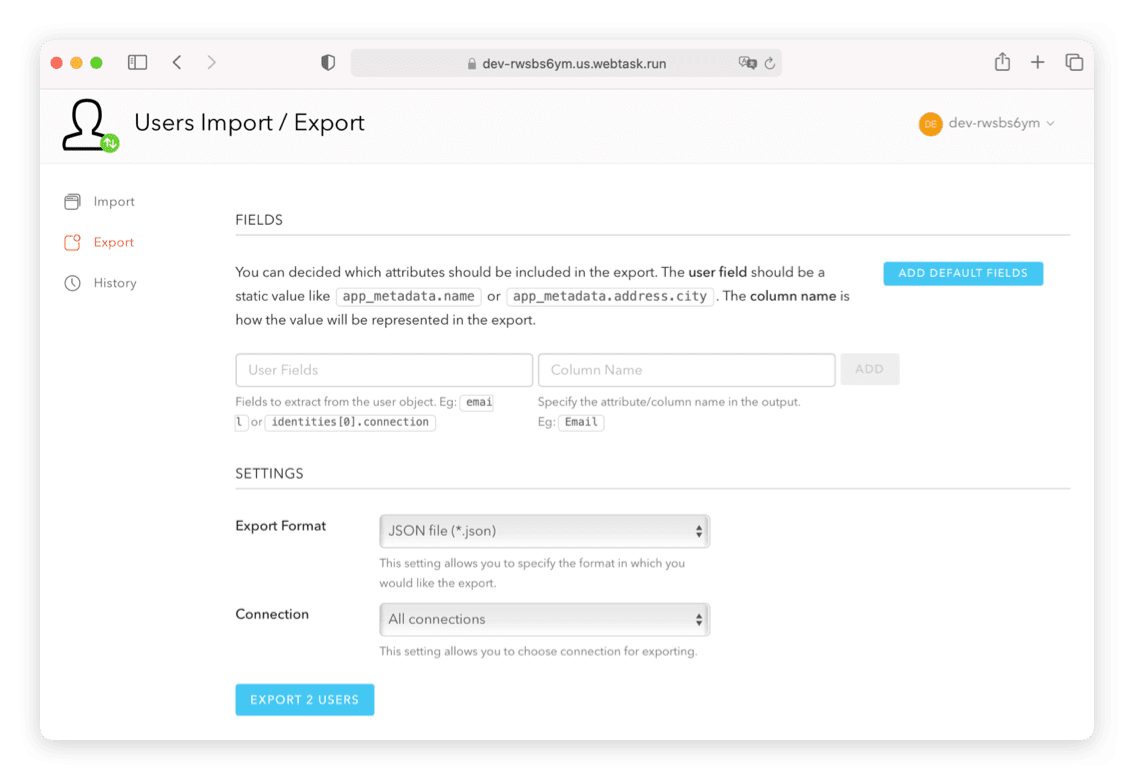1134x780 pixels.
Task: Click the ADD DEFAULT FIELDS button
Action: point(962,272)
